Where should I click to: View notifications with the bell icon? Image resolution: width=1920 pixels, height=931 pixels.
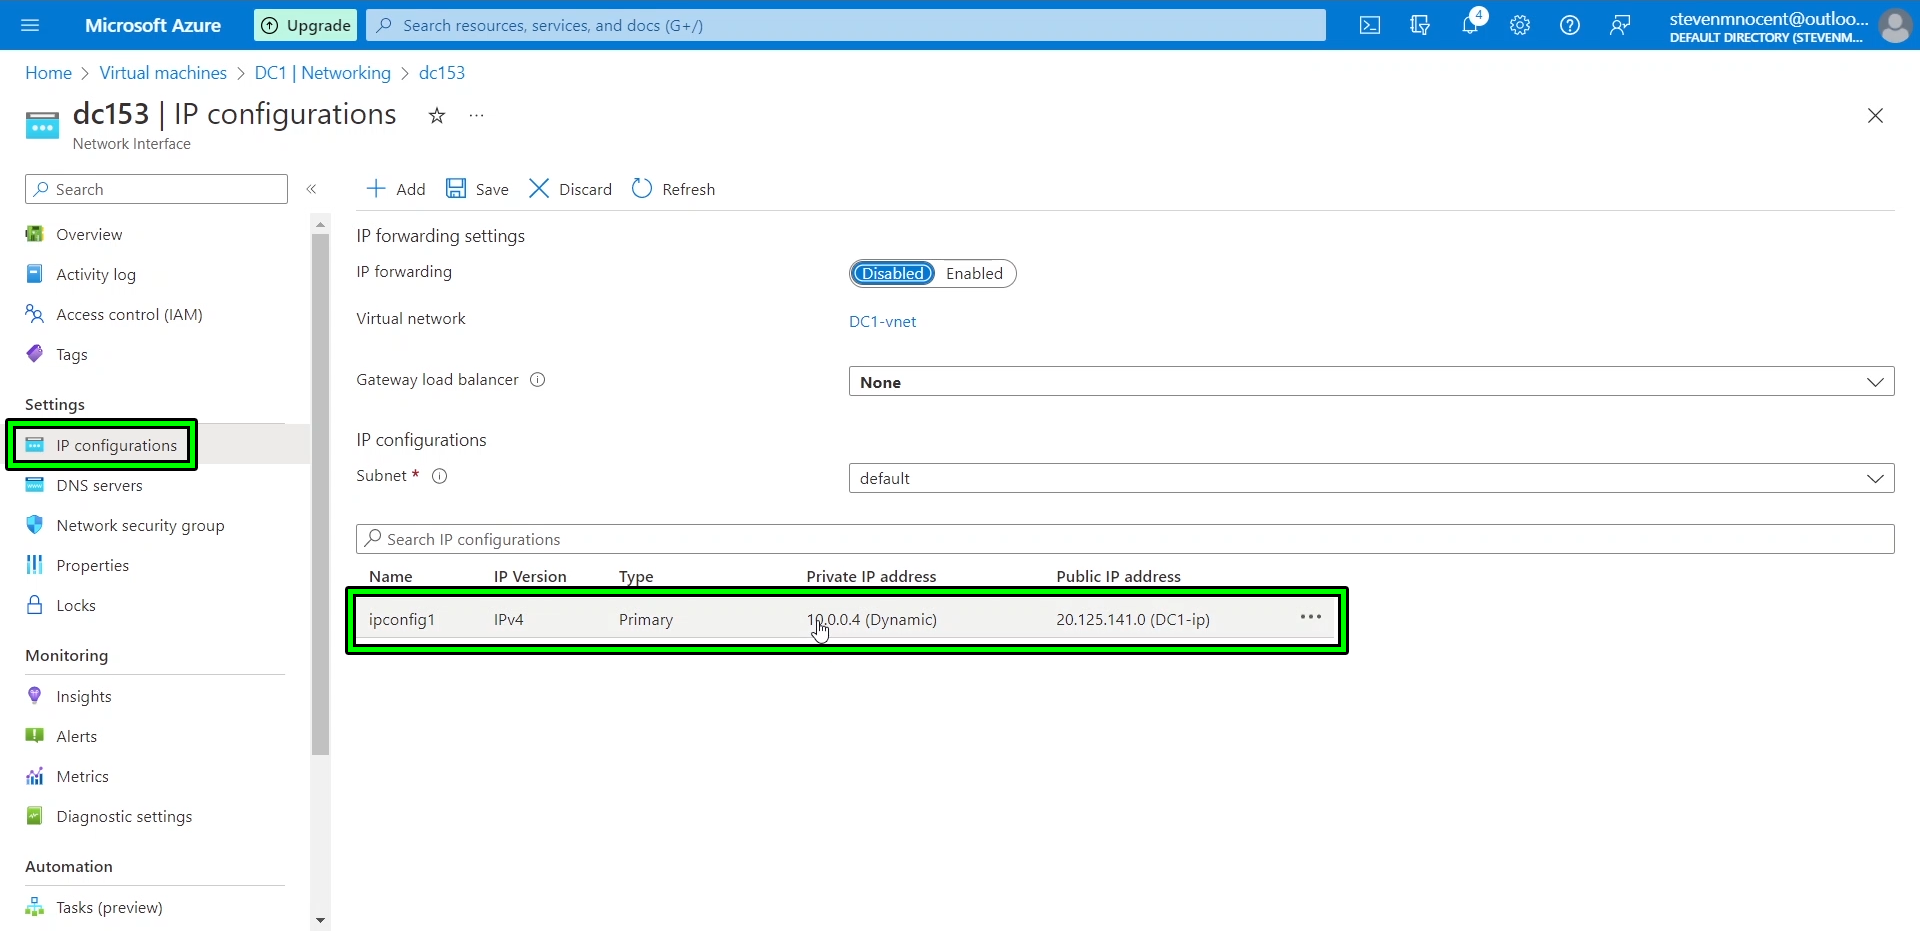[x=1471, y=25]
